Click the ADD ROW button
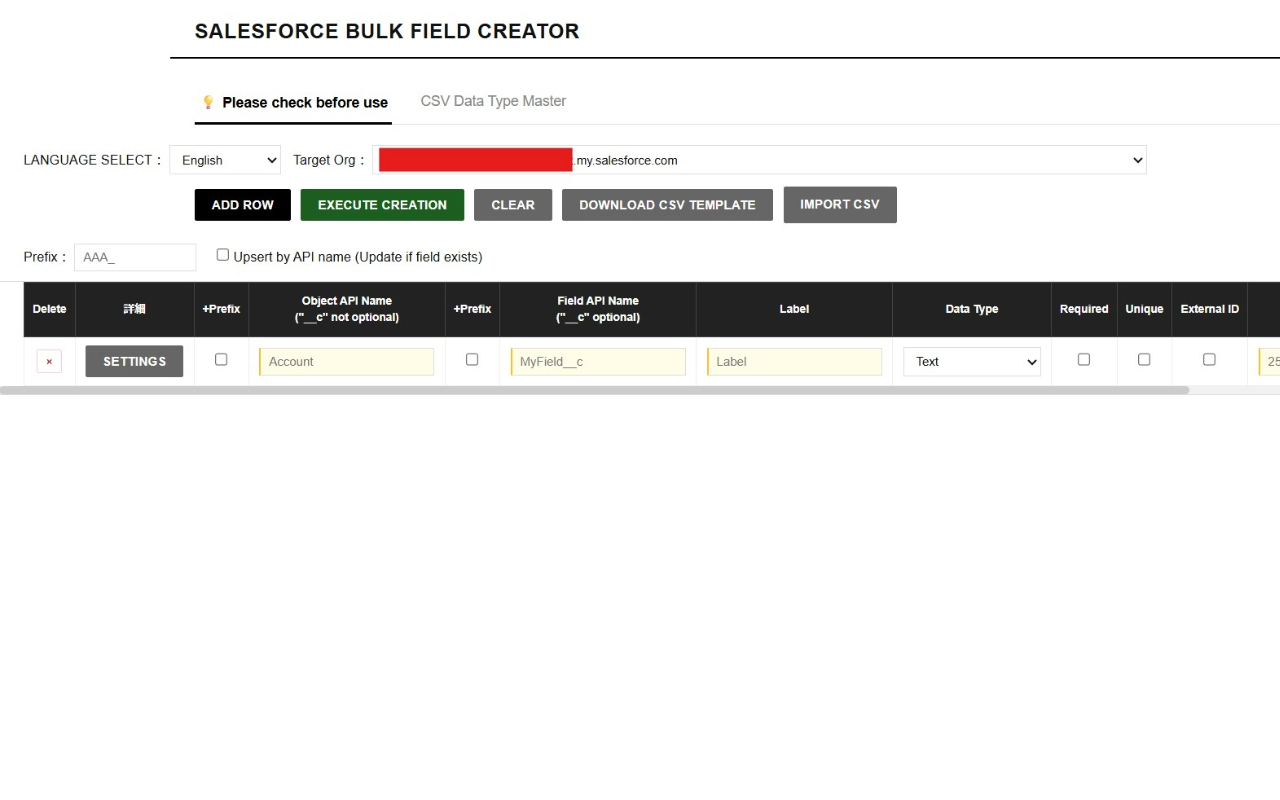This screenshot has width=1280, height=800. point(242,205)
